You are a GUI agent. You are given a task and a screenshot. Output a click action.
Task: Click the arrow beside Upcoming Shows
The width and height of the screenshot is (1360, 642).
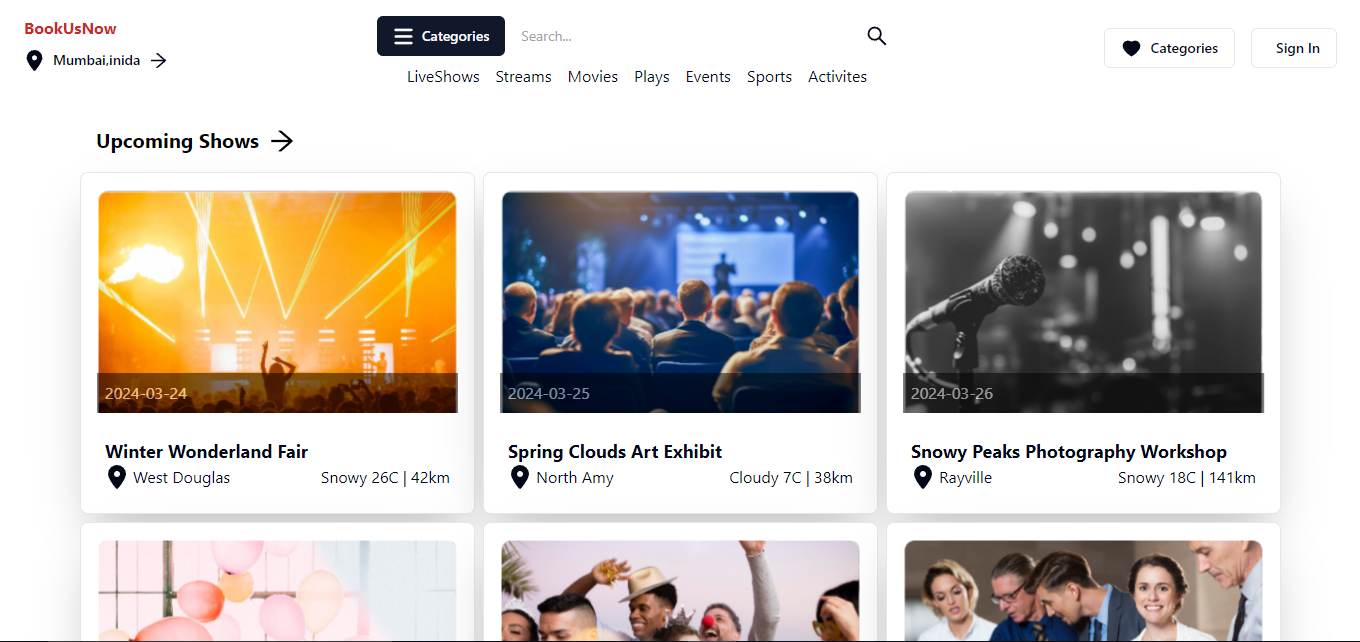click(x=282, y=141)
